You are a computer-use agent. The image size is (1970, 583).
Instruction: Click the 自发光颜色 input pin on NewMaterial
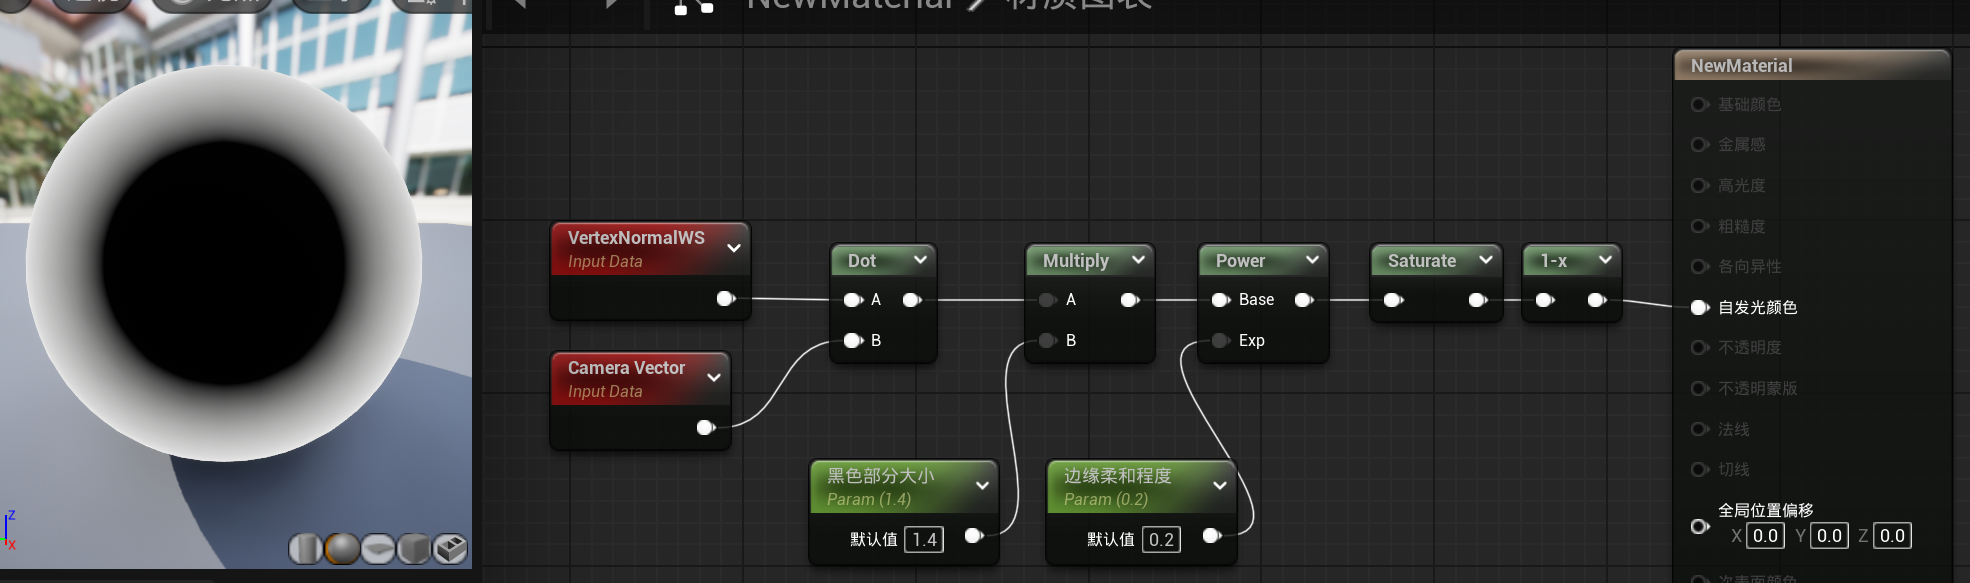pos(1699,307)
